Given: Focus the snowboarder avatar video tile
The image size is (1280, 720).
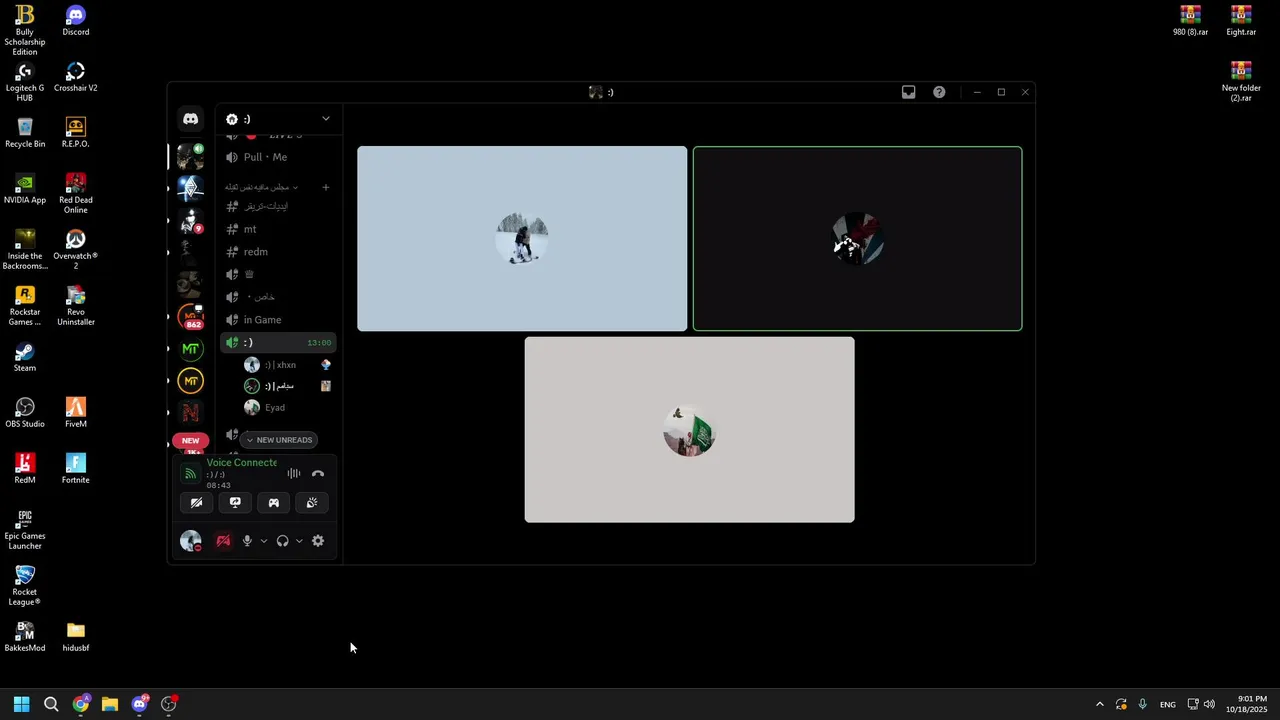Looking at the screenshot, I should (x=522, y=239).
